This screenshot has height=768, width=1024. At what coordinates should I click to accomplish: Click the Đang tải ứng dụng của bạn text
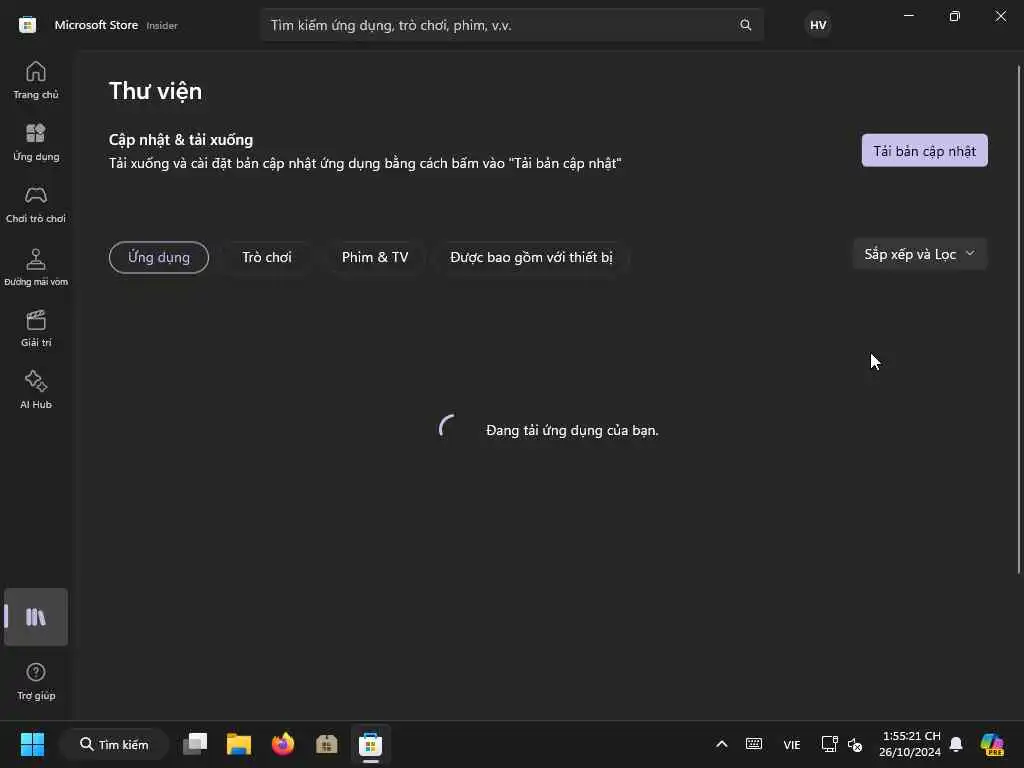pyautogui.click(x=572, y=430)
